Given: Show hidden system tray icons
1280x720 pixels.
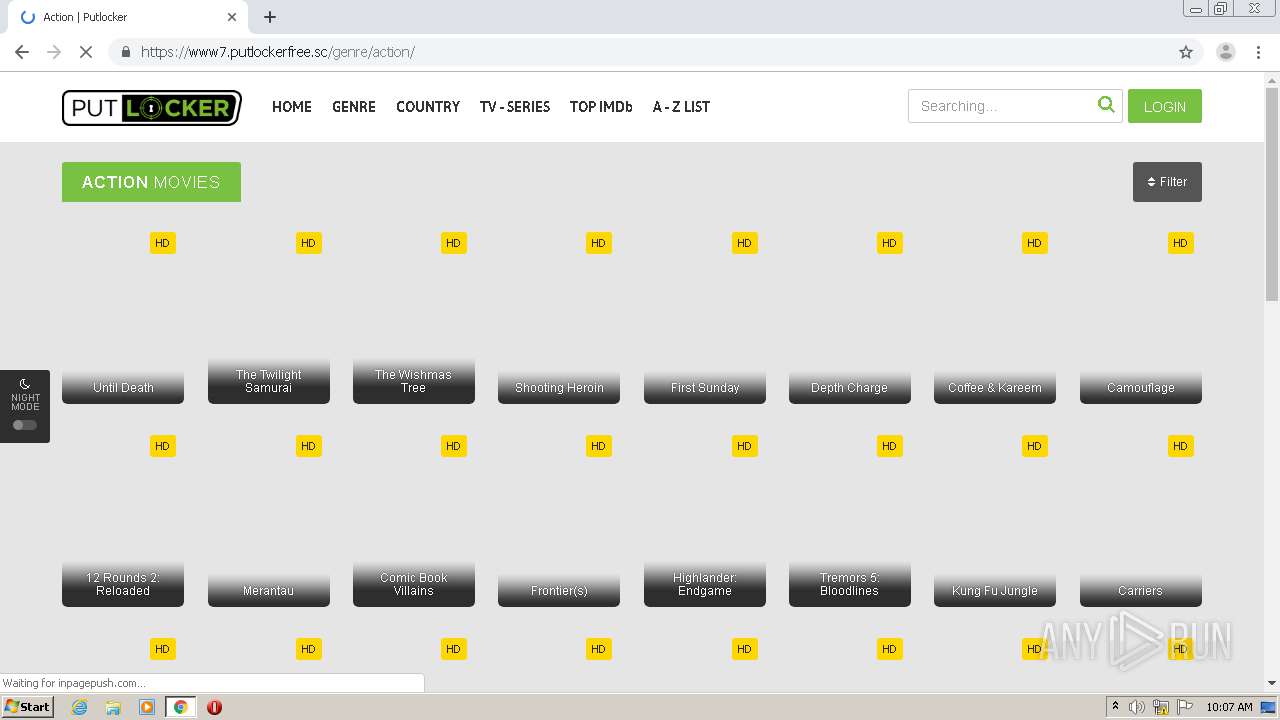Looking at the screenshot, I should 1116,707.
